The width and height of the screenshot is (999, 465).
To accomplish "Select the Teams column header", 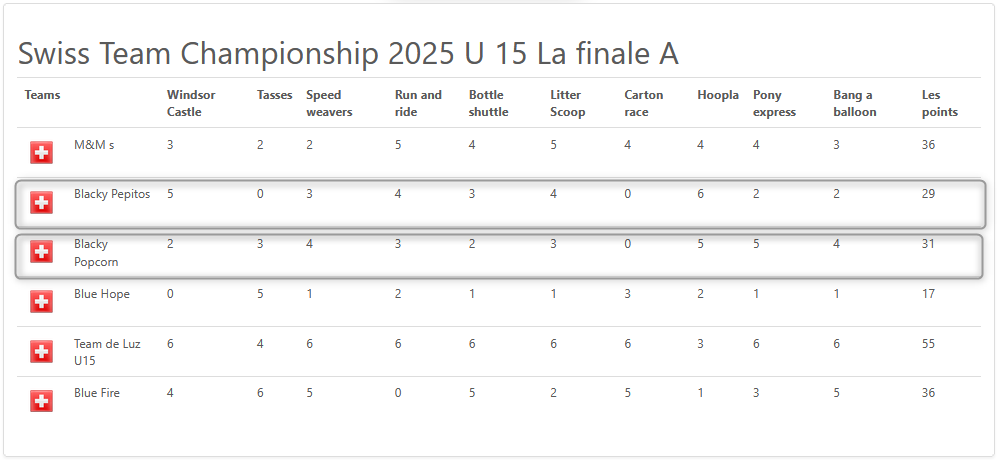I will click(x=43, y=95).
